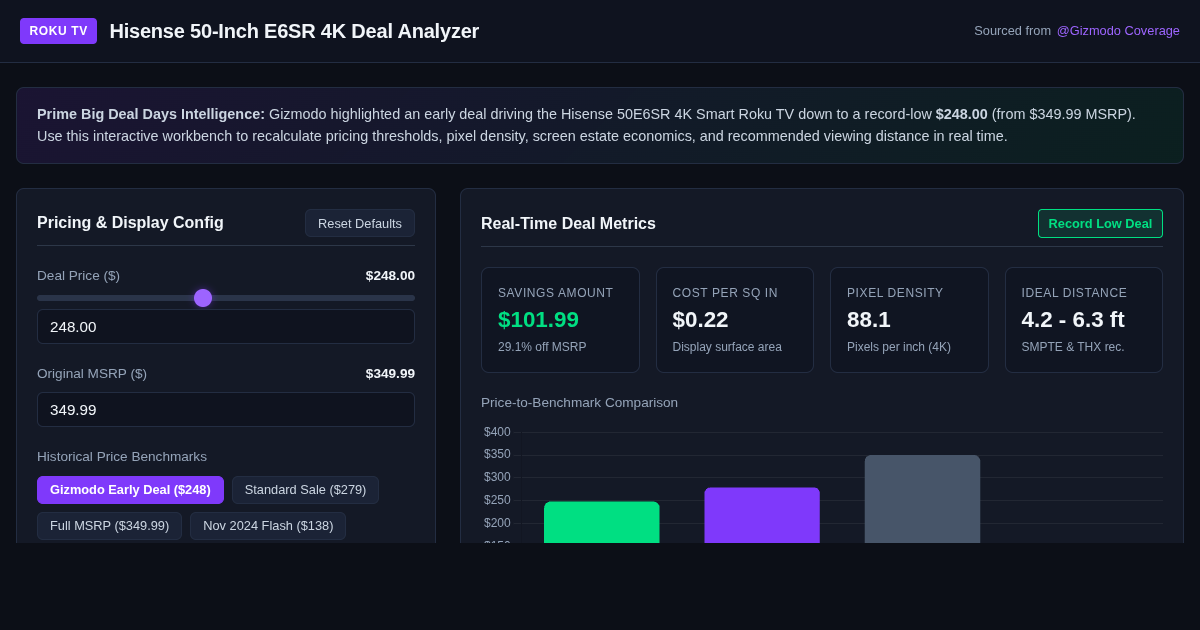Click the Hisense 50-Inch E6SR 4K Deal Analyzer title

294,31
